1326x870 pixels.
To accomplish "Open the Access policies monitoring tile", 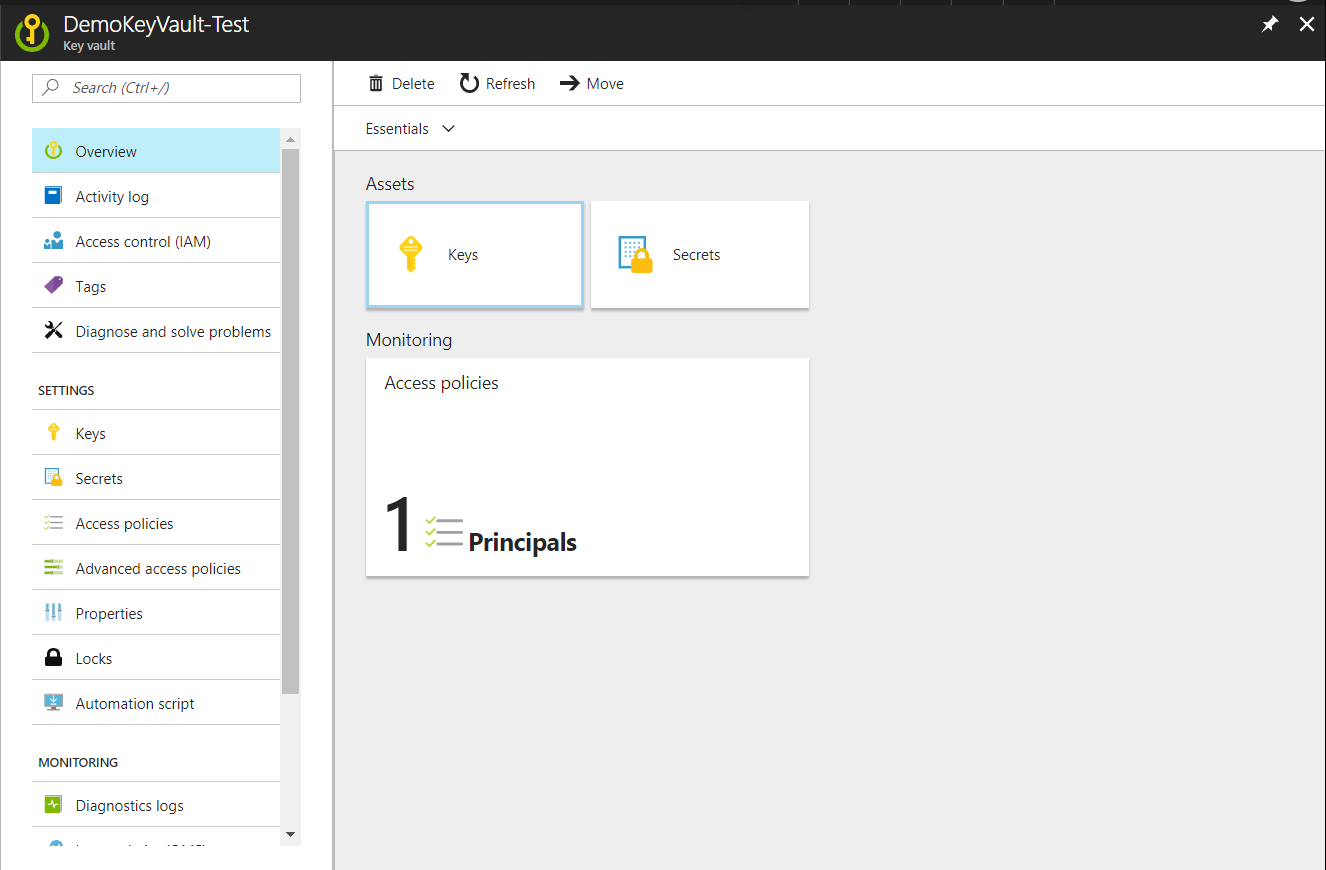I will tap(587, 467).
